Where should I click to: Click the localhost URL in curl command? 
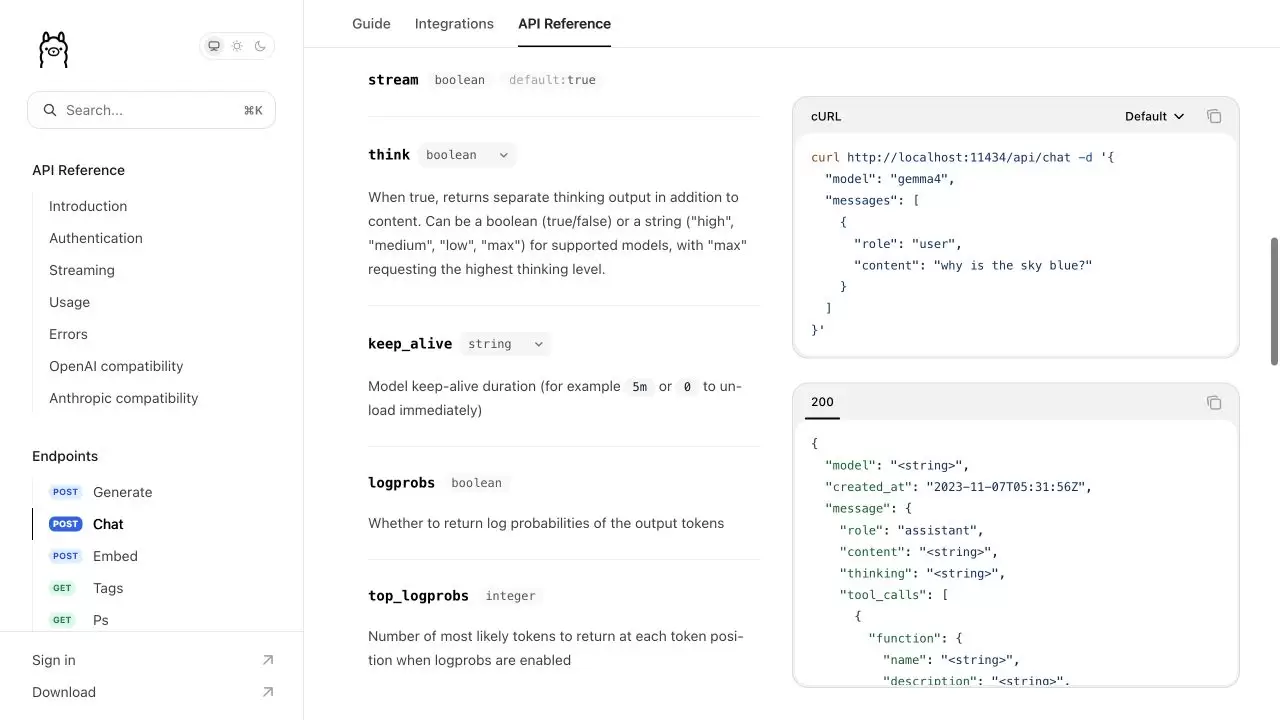958,157
